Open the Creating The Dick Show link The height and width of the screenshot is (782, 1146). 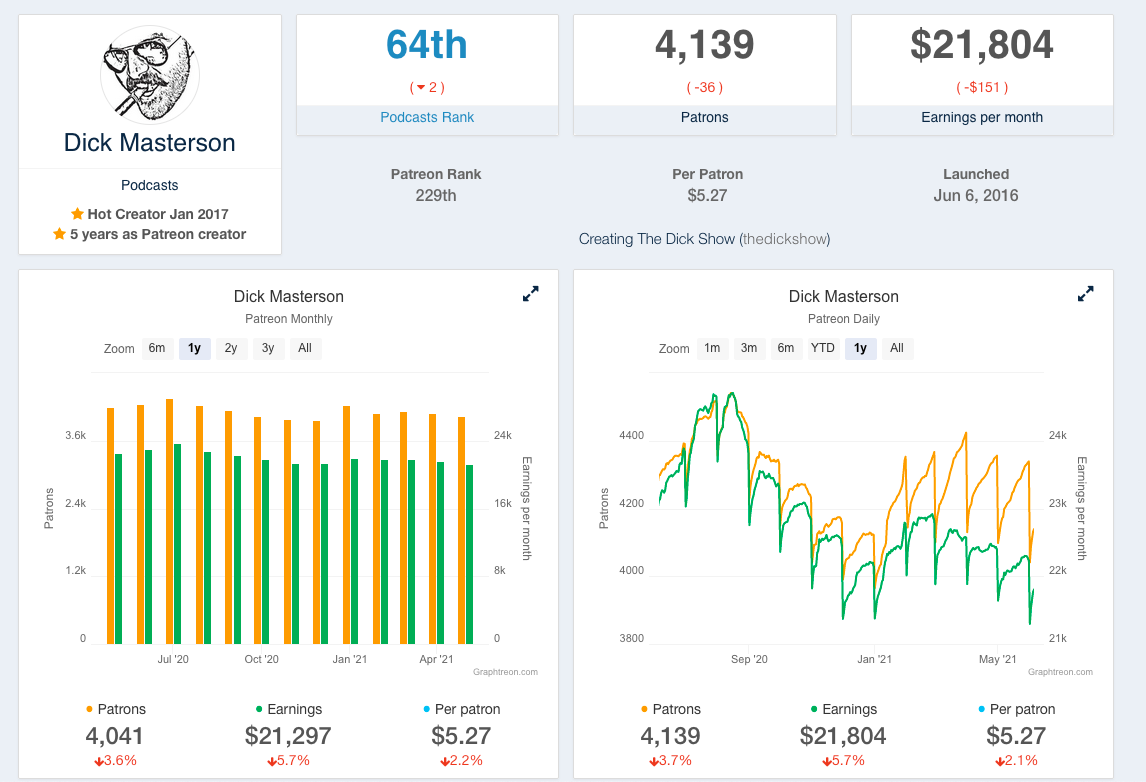pyautogui.click(x=704, y=239)
